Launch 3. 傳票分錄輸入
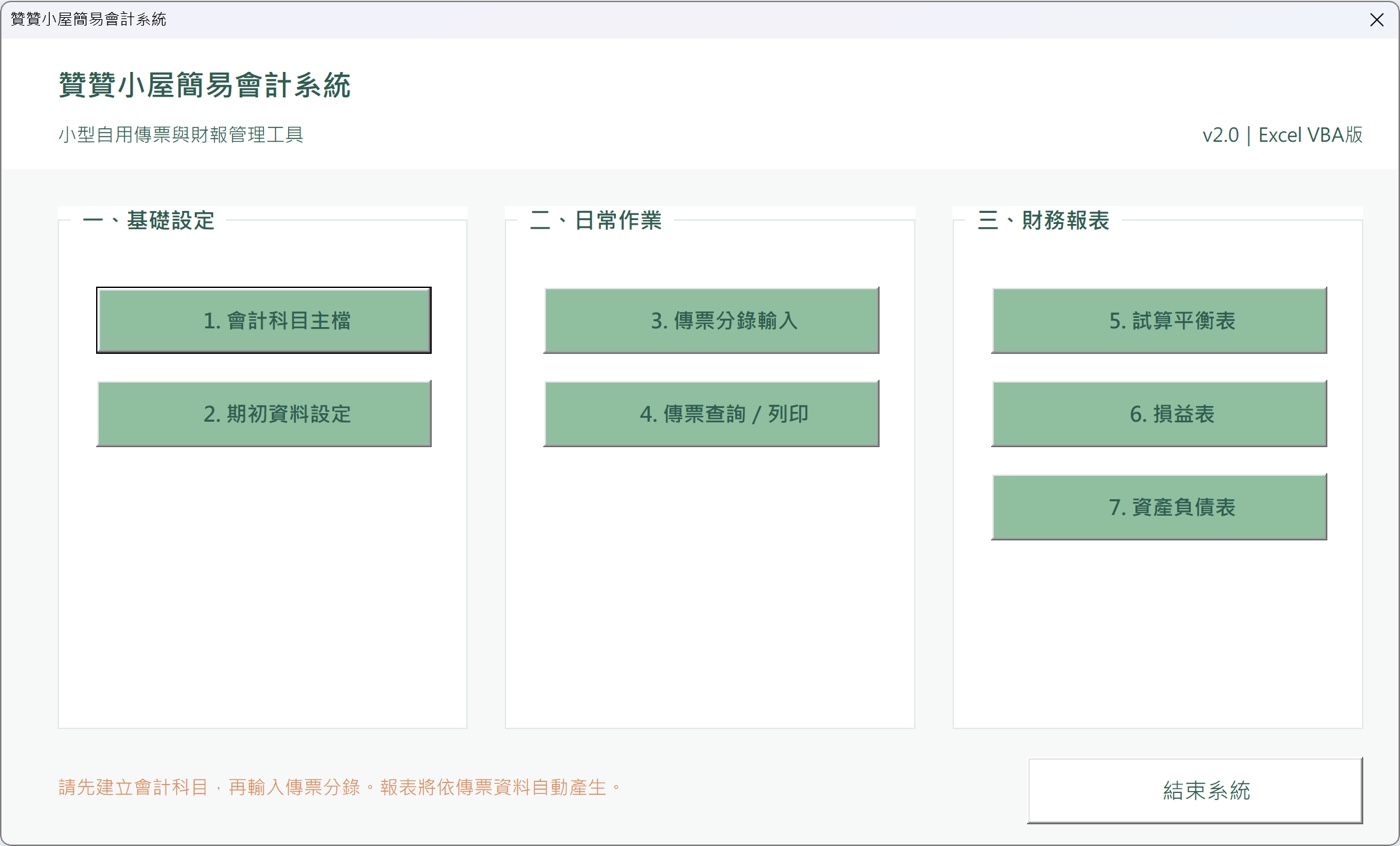 tap(711, 320)
